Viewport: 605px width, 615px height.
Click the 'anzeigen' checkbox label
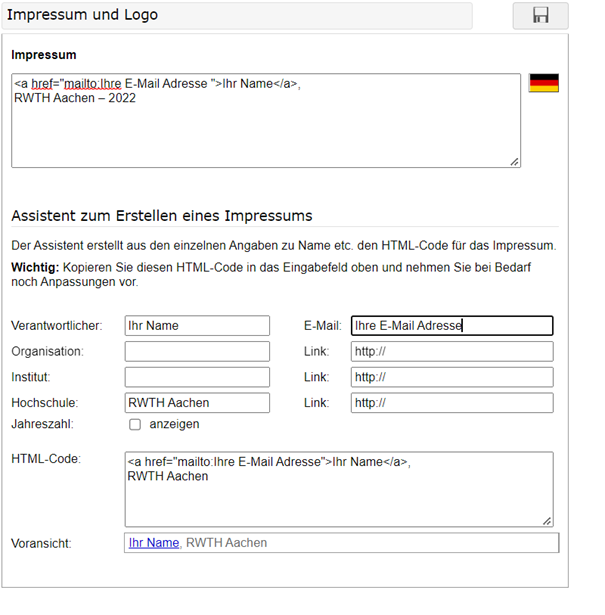click(174, 424)
